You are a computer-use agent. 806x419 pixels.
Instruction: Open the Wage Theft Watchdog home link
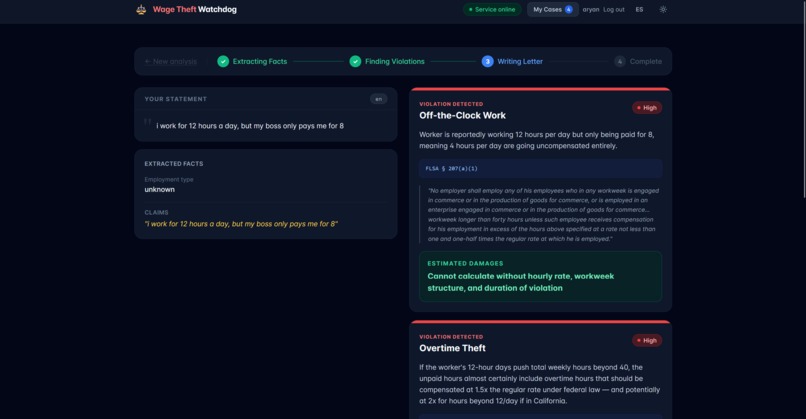click(194, 9)
